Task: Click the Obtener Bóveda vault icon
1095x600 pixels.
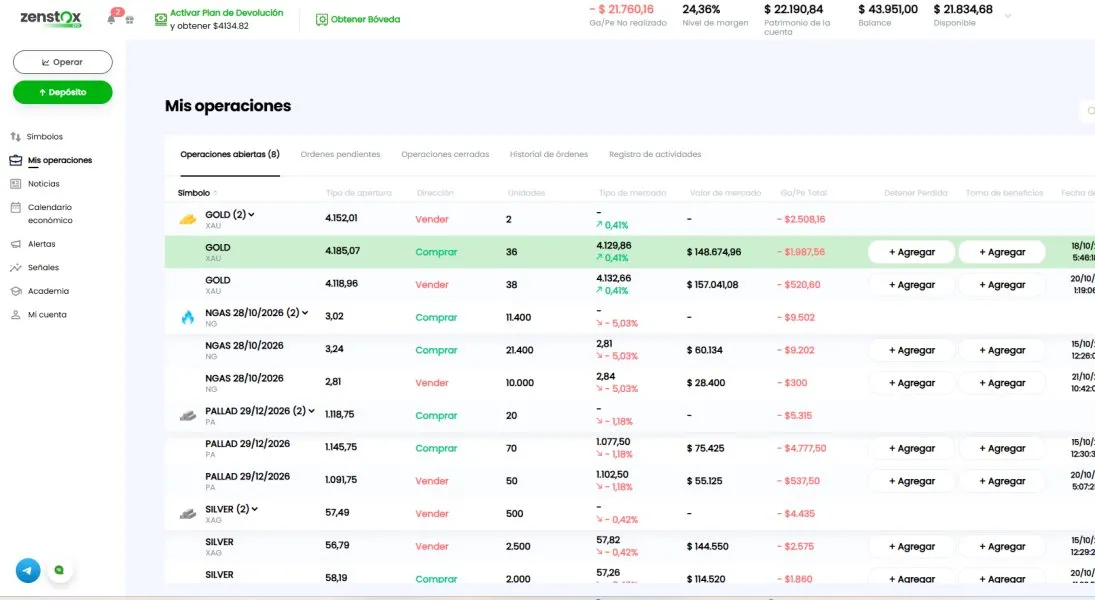Action: [x=321, y=20]
